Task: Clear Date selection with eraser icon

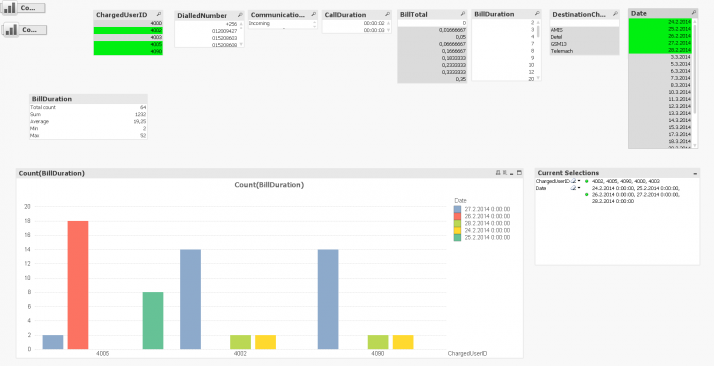Action: tap(574, 188)
